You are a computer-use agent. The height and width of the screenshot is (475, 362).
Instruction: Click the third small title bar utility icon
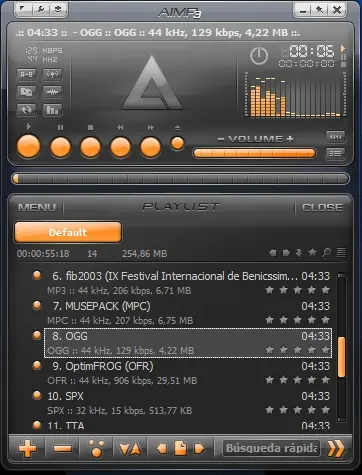[x=58, y=9]
